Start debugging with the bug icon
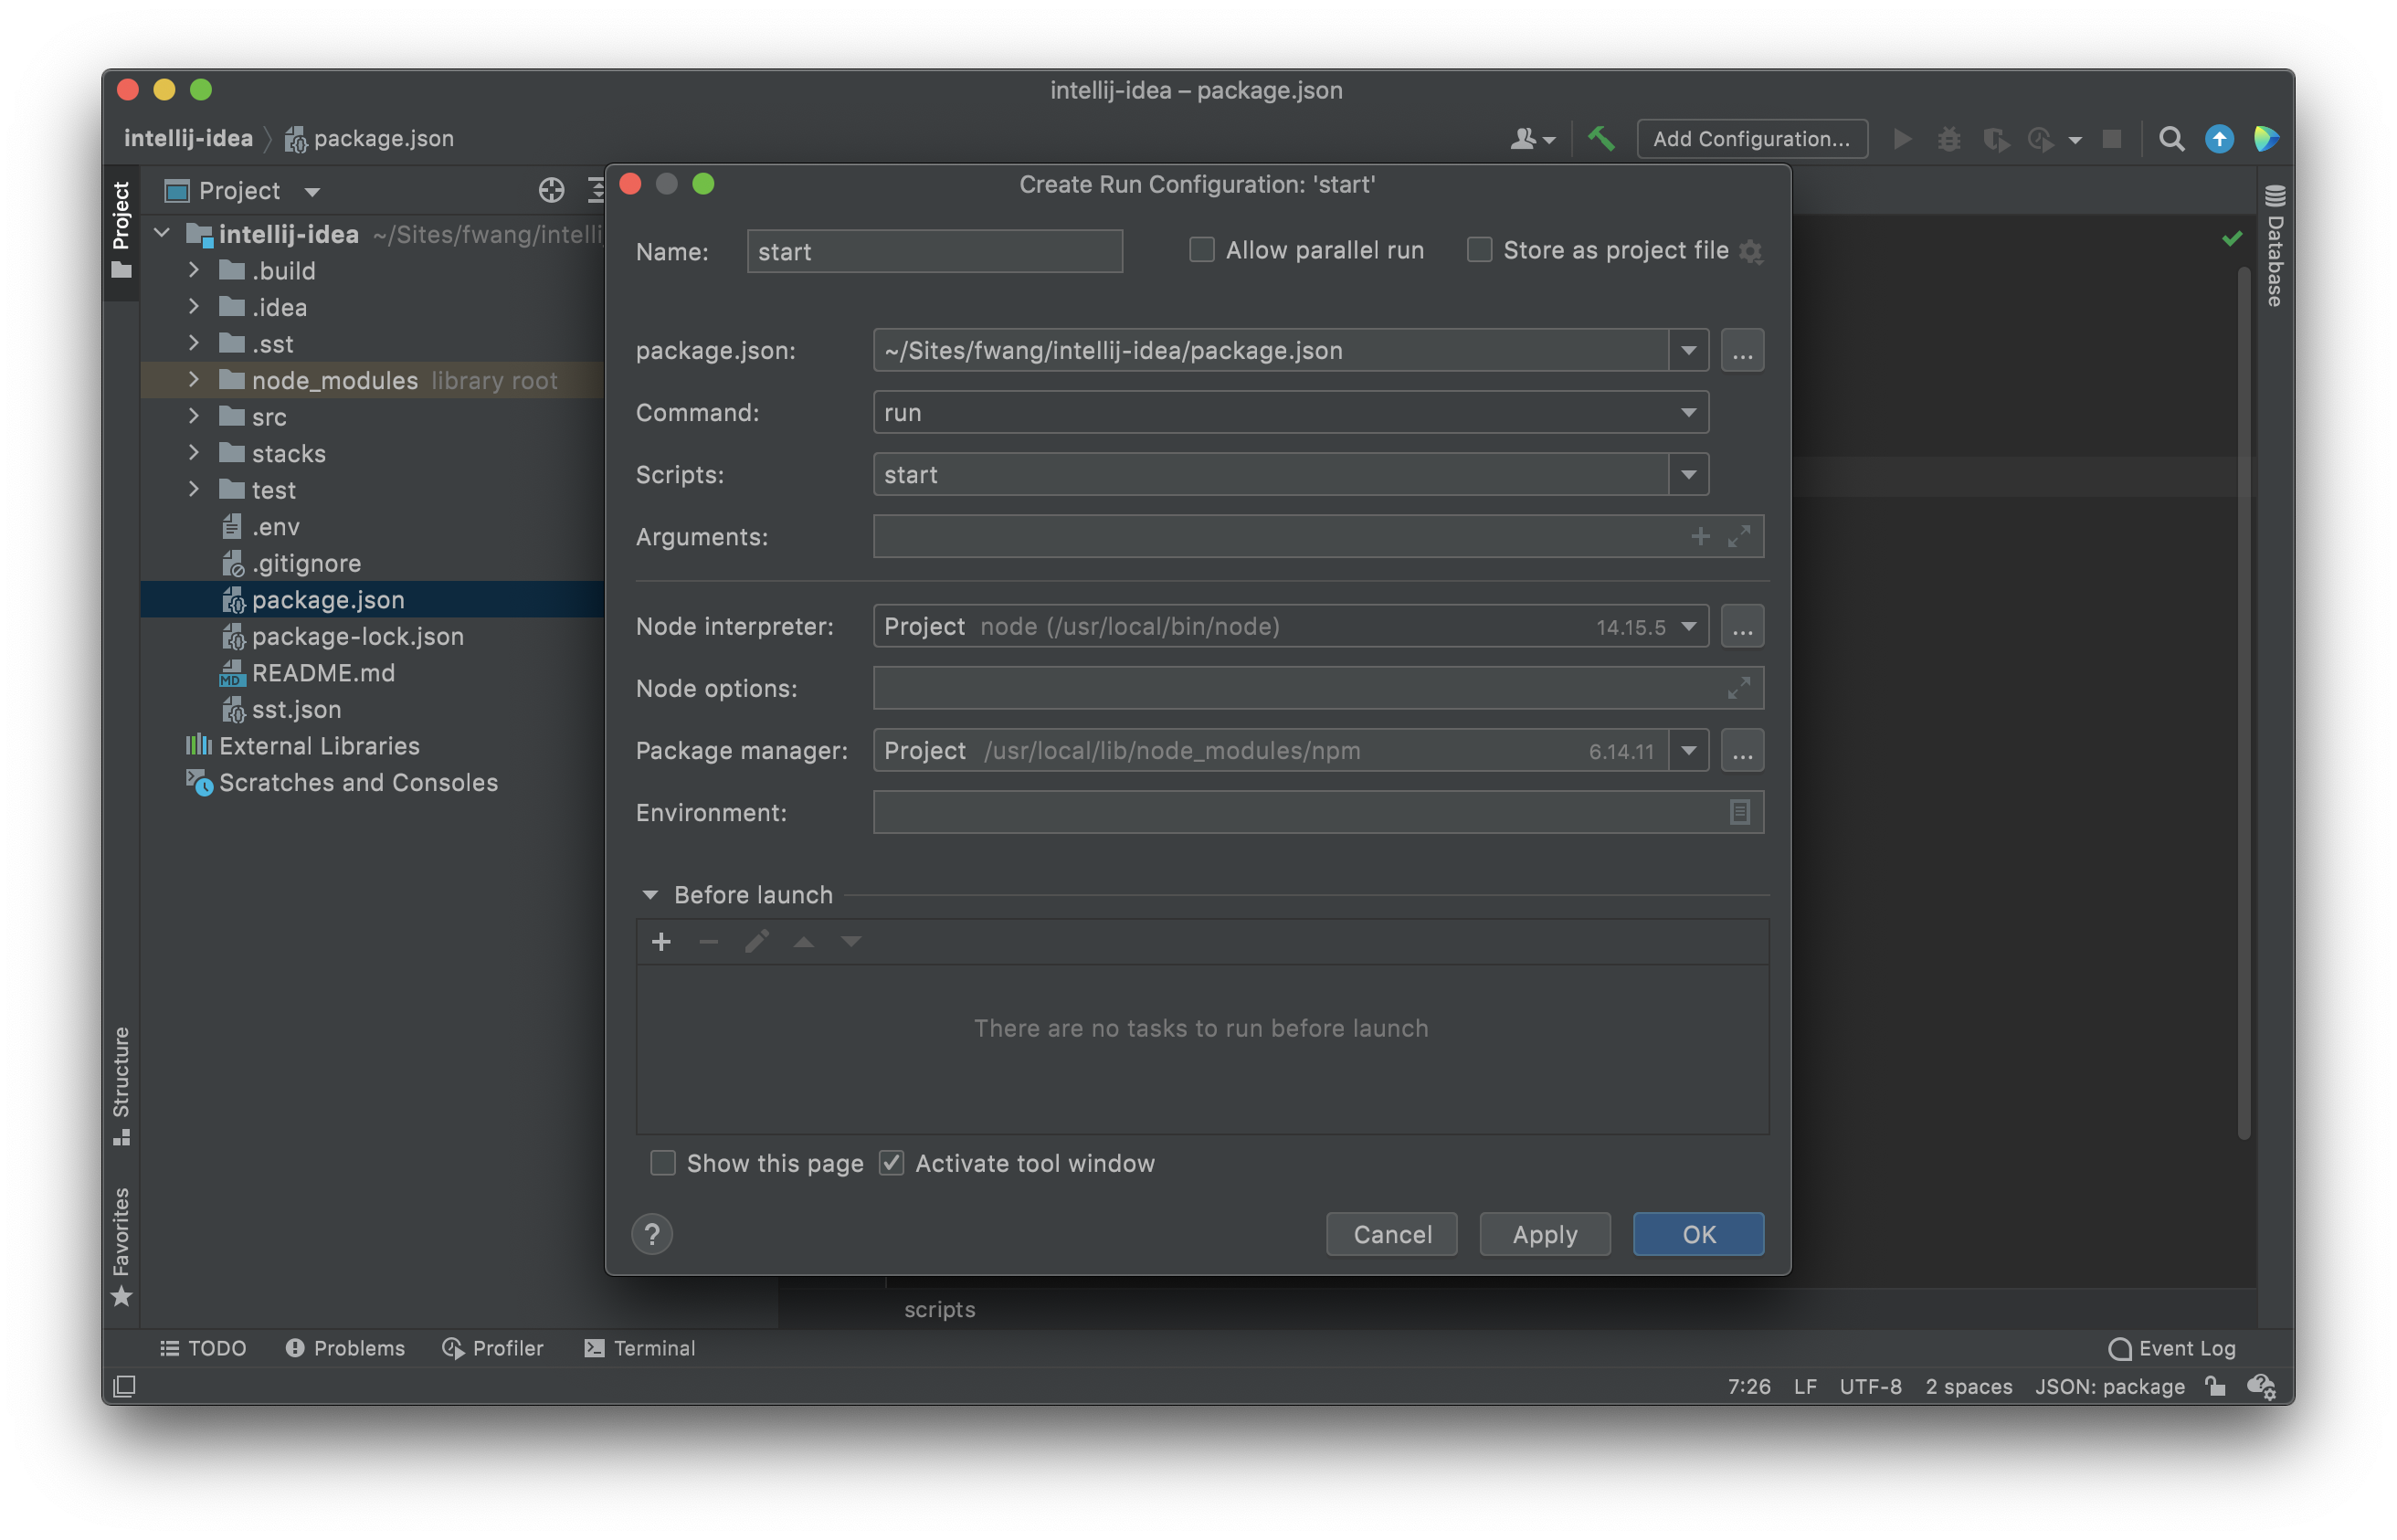This screenshot has width=2397, height=1540. (1949, 140)
